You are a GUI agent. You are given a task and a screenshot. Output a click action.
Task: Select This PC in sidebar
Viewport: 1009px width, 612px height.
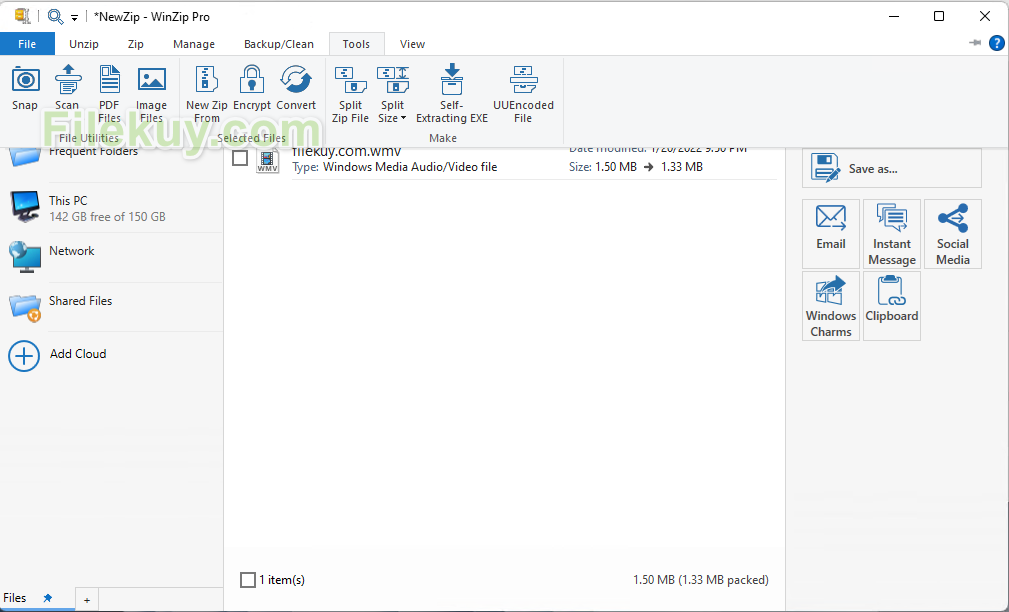coord(112,208)
